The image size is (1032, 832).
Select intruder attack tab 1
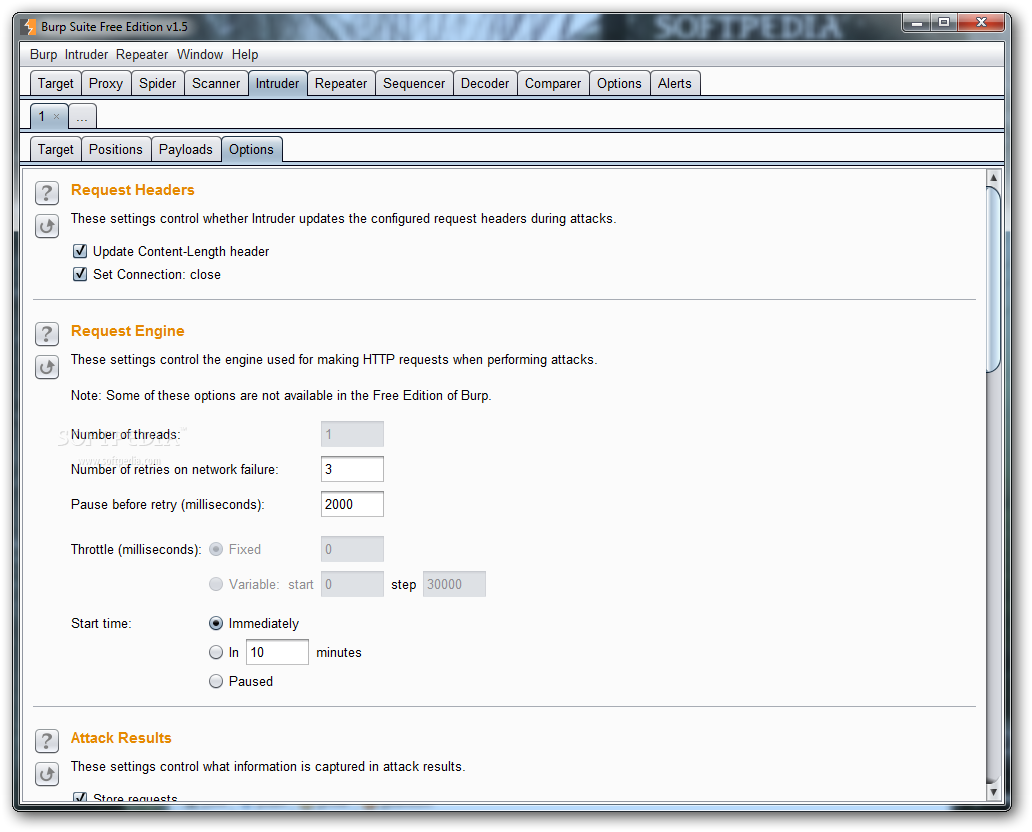point(42,117)
